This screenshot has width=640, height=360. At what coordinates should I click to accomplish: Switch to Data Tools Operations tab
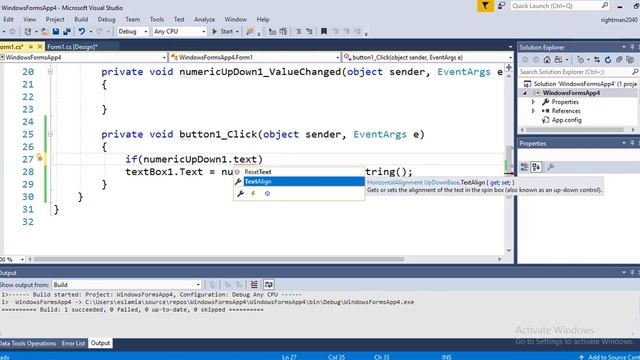tap(28, 343)
